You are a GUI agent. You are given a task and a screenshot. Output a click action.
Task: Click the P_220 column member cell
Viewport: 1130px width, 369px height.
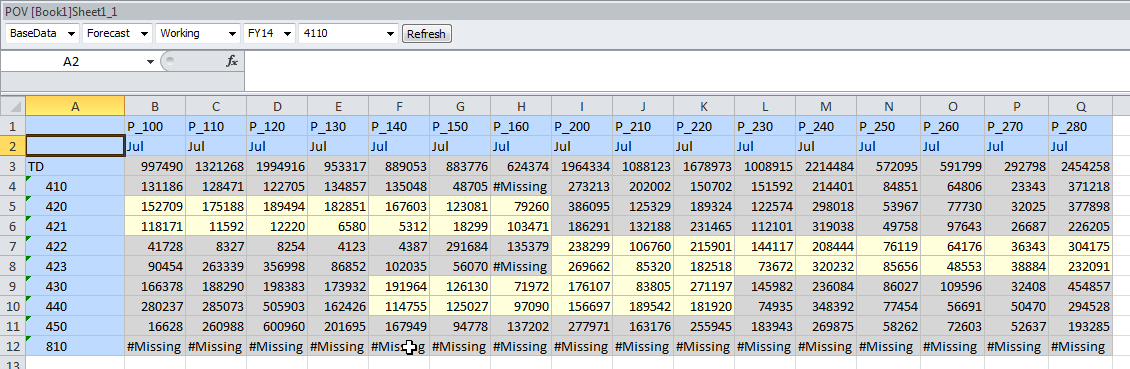coord(704,126)
